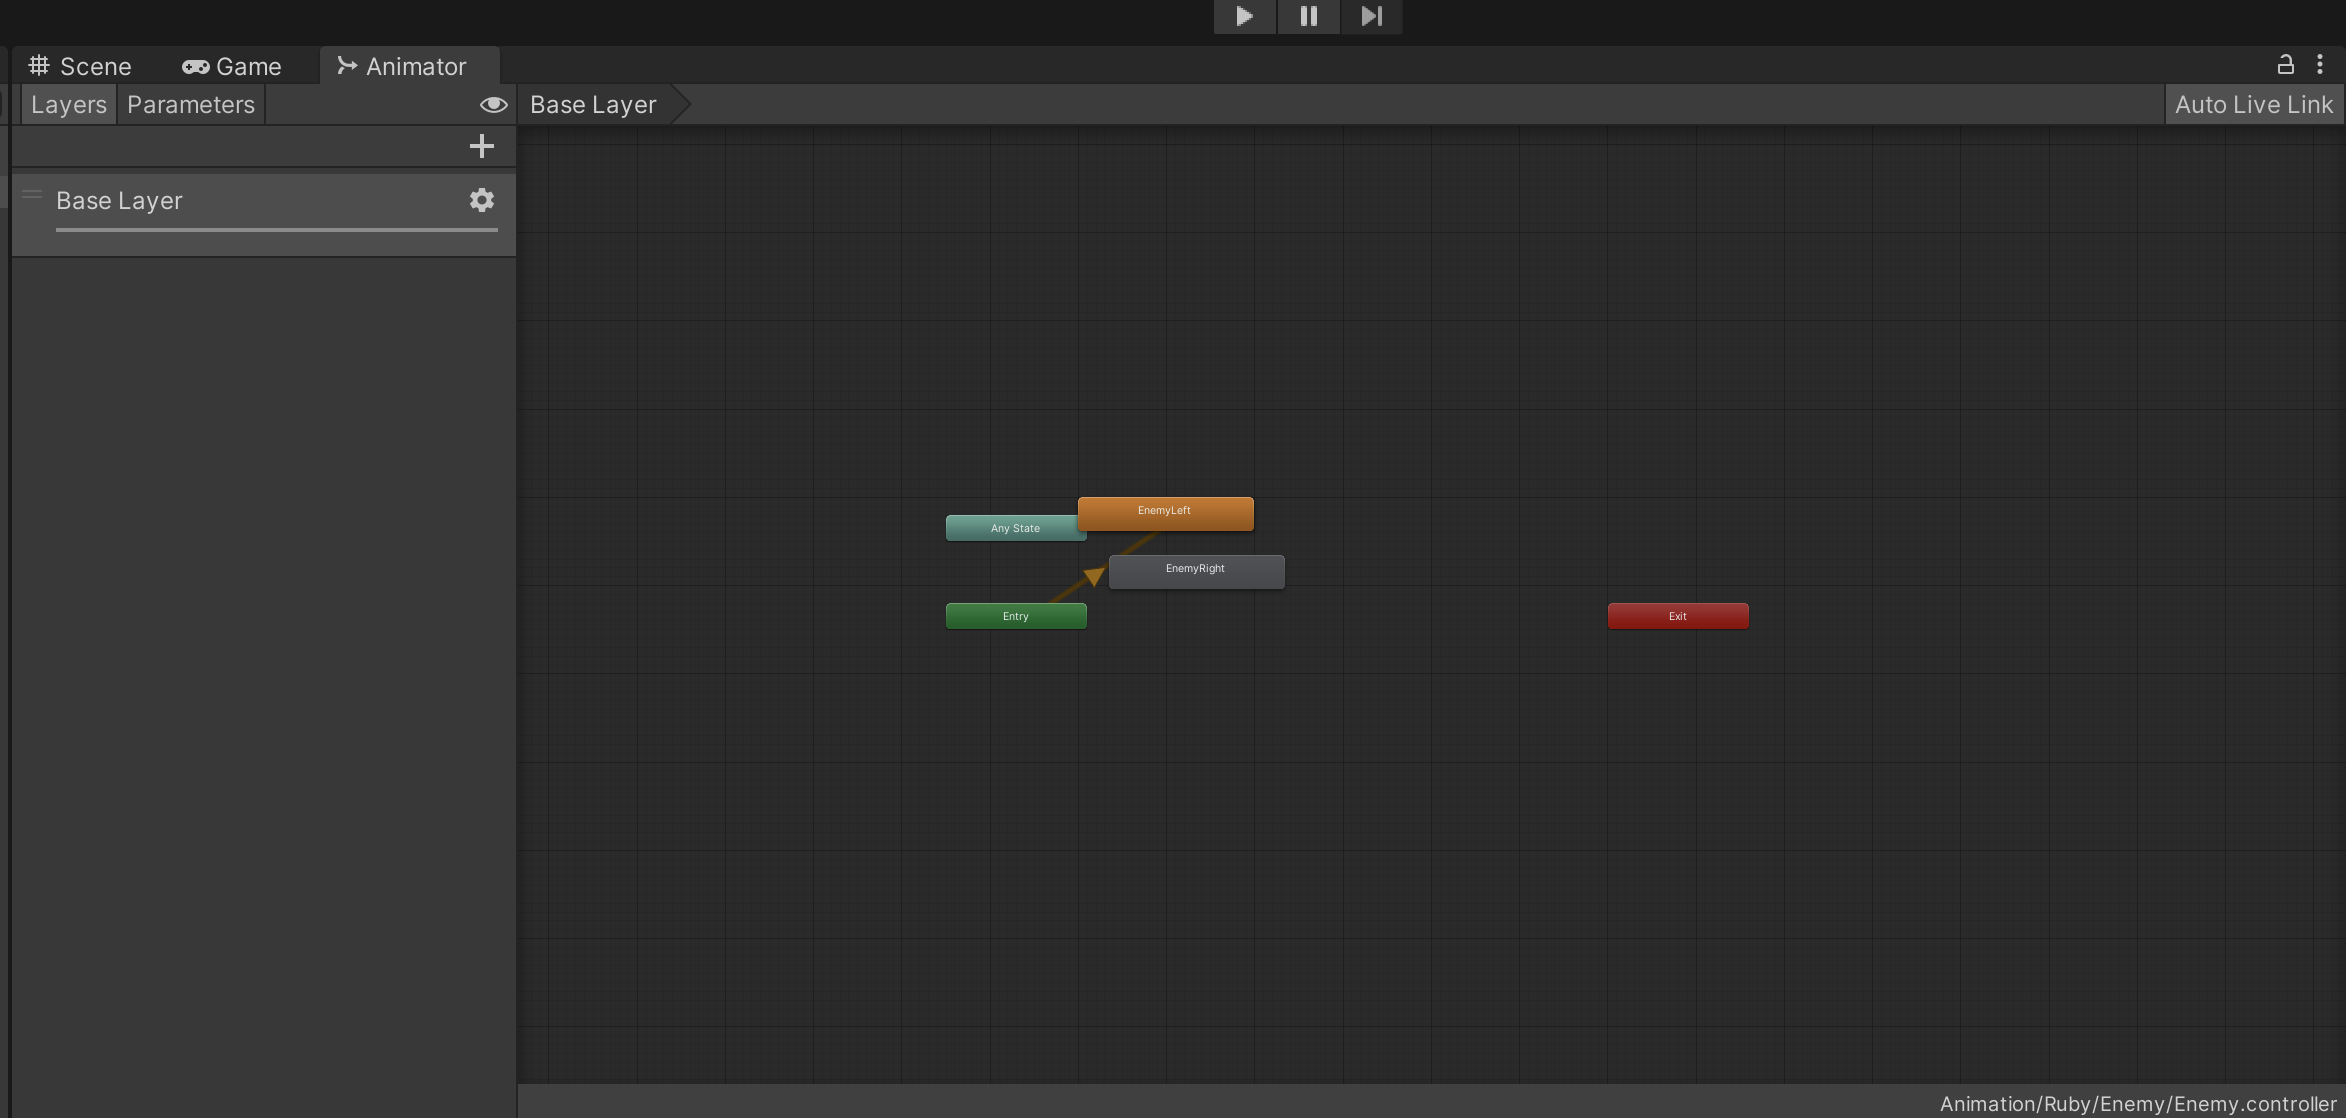This screenshot has width=2346, height=1118.
Task: Toggle the panel lock icon
Action: [2285, 65]
